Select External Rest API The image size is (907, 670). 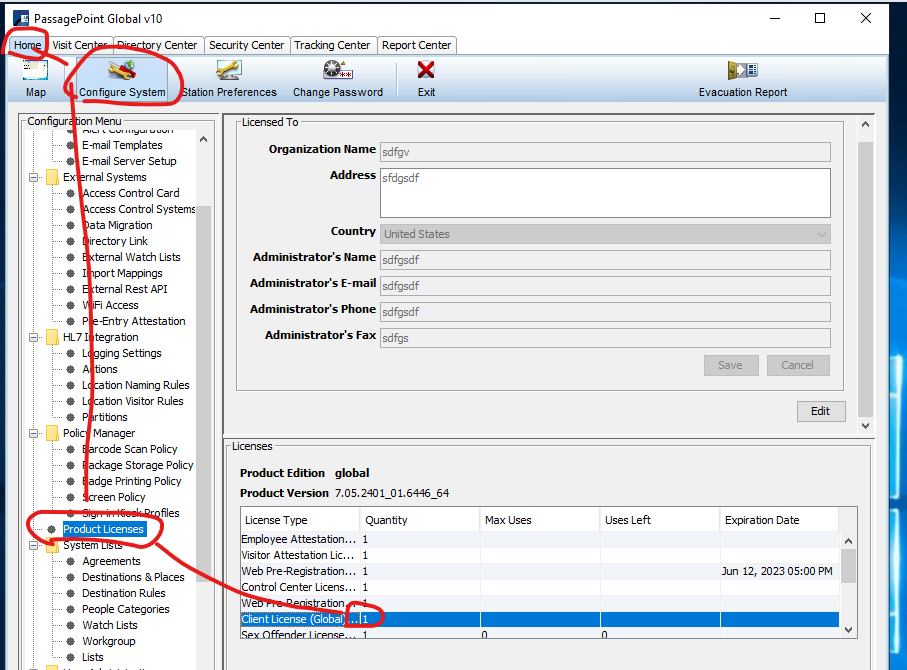point(125,289)
